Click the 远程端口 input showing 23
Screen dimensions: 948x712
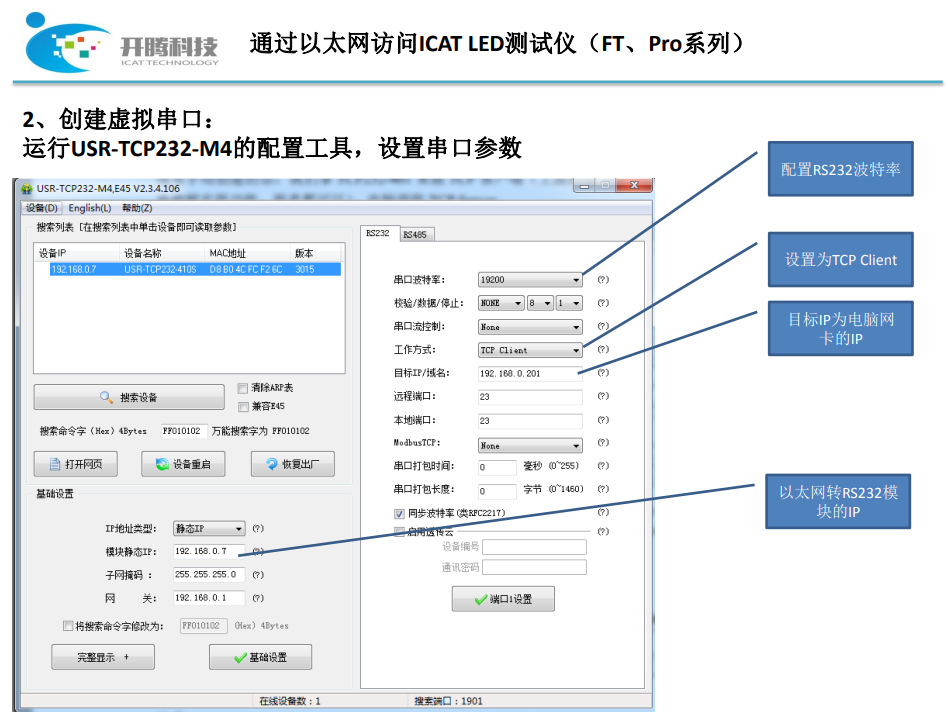[x=529, y=398]
